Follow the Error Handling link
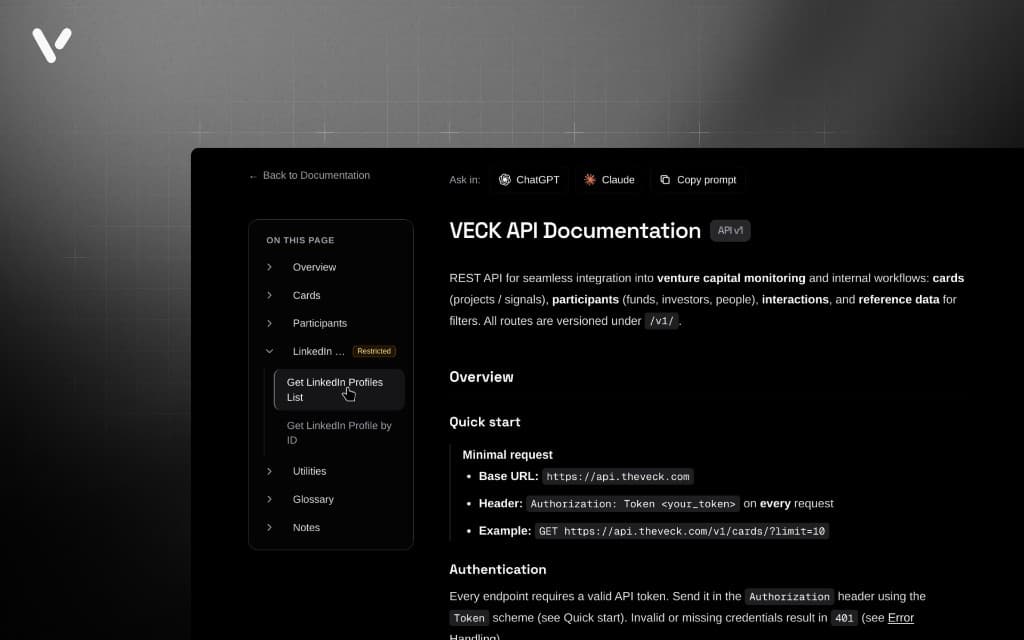The image size is (1024, 640). point(901,618)
